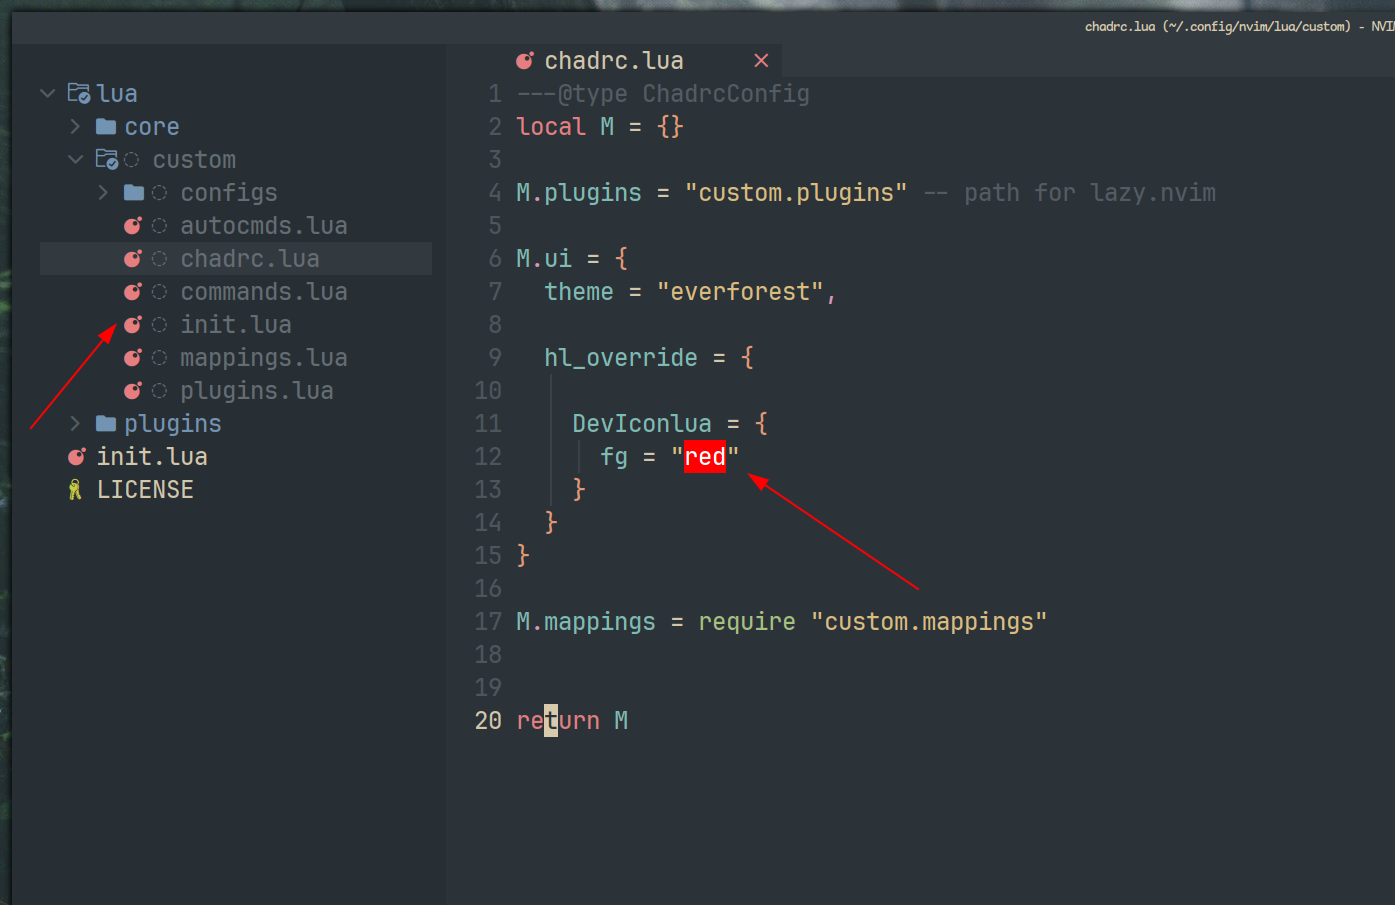1395x905 pixels.
Task: Click the Lua icon in the chadrc.lua tab
Action: 525,61
